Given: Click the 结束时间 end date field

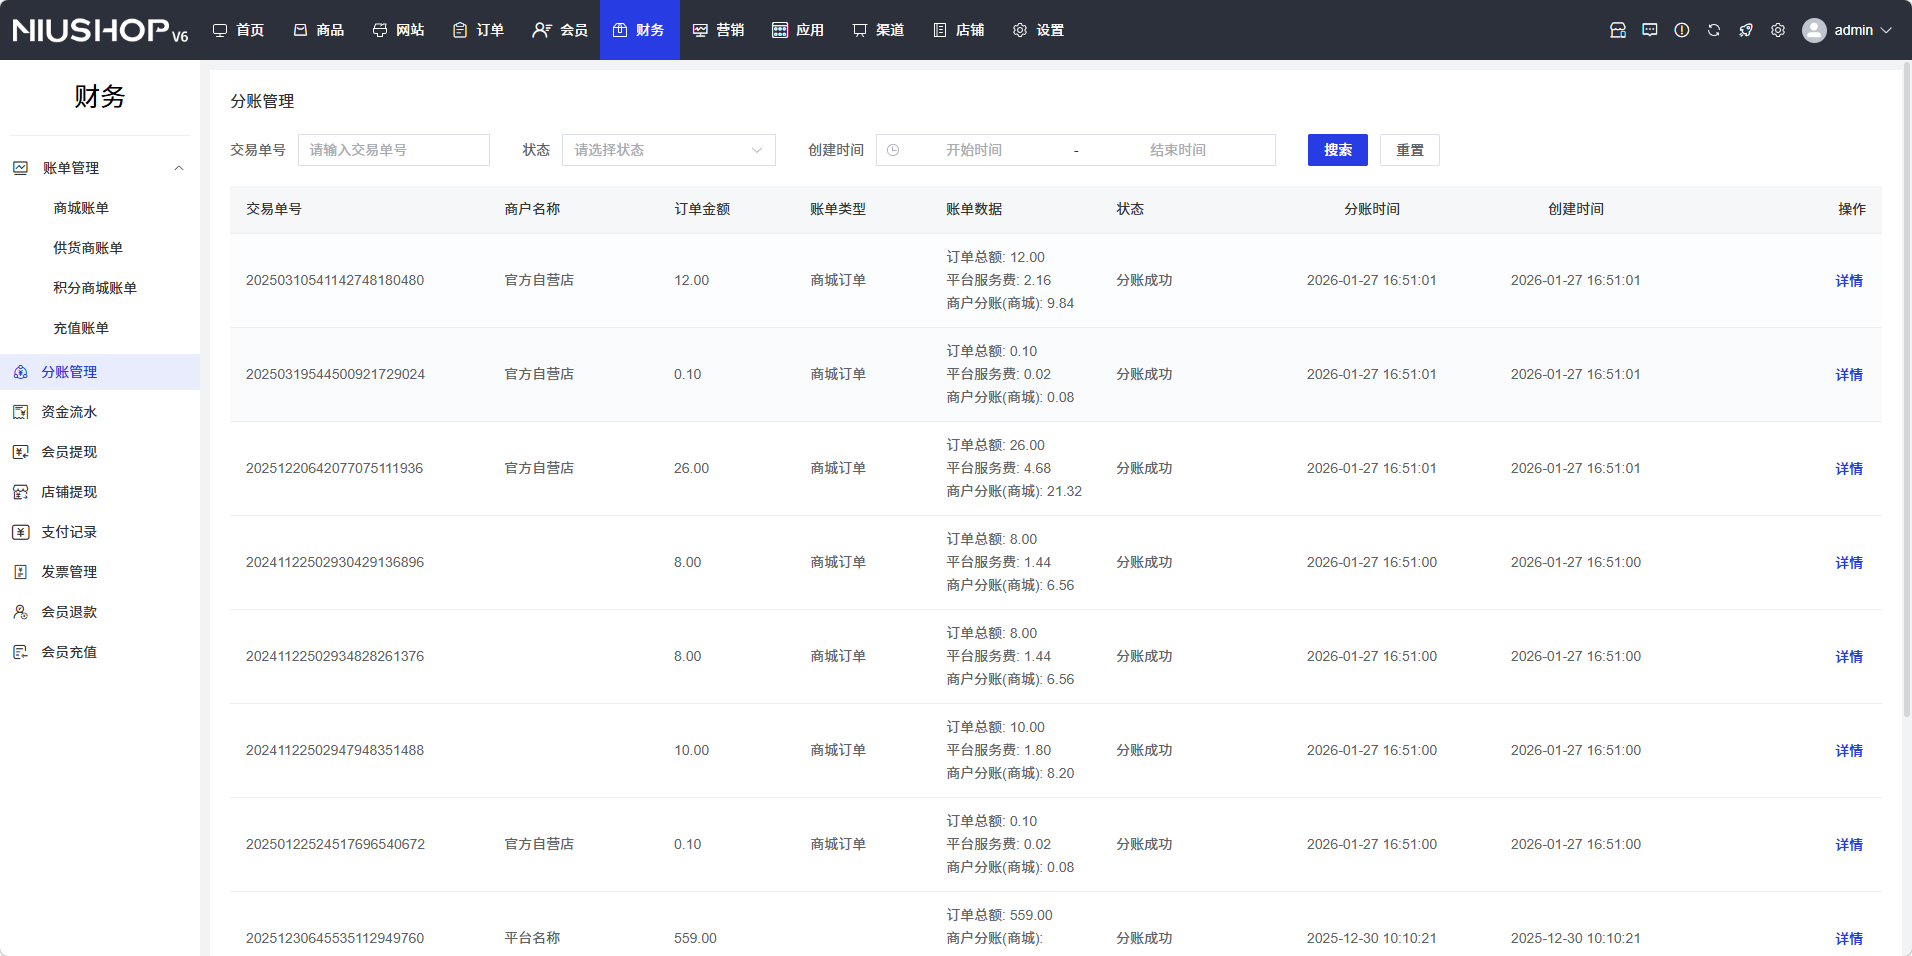Looking at the screenshot, I should [x=1177, y=150].
